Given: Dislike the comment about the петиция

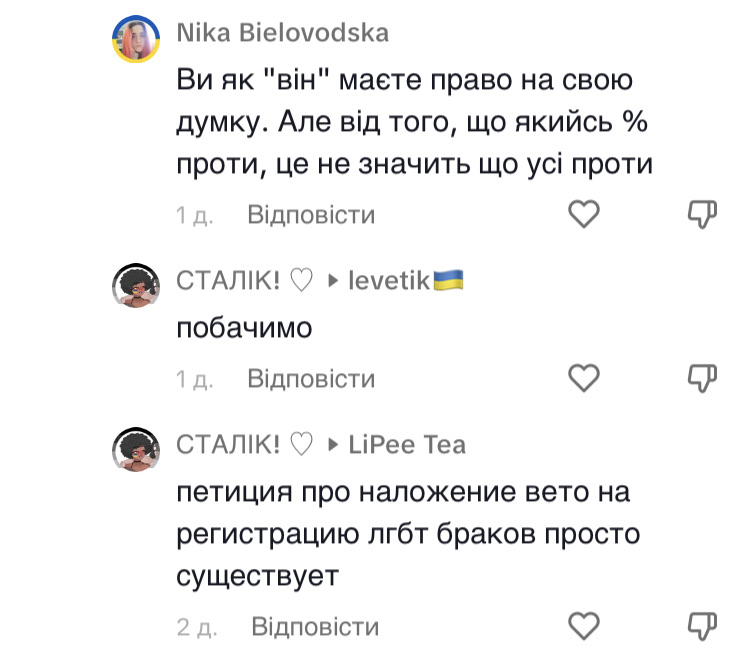Looking at the screenshot, I should [703, 626].
